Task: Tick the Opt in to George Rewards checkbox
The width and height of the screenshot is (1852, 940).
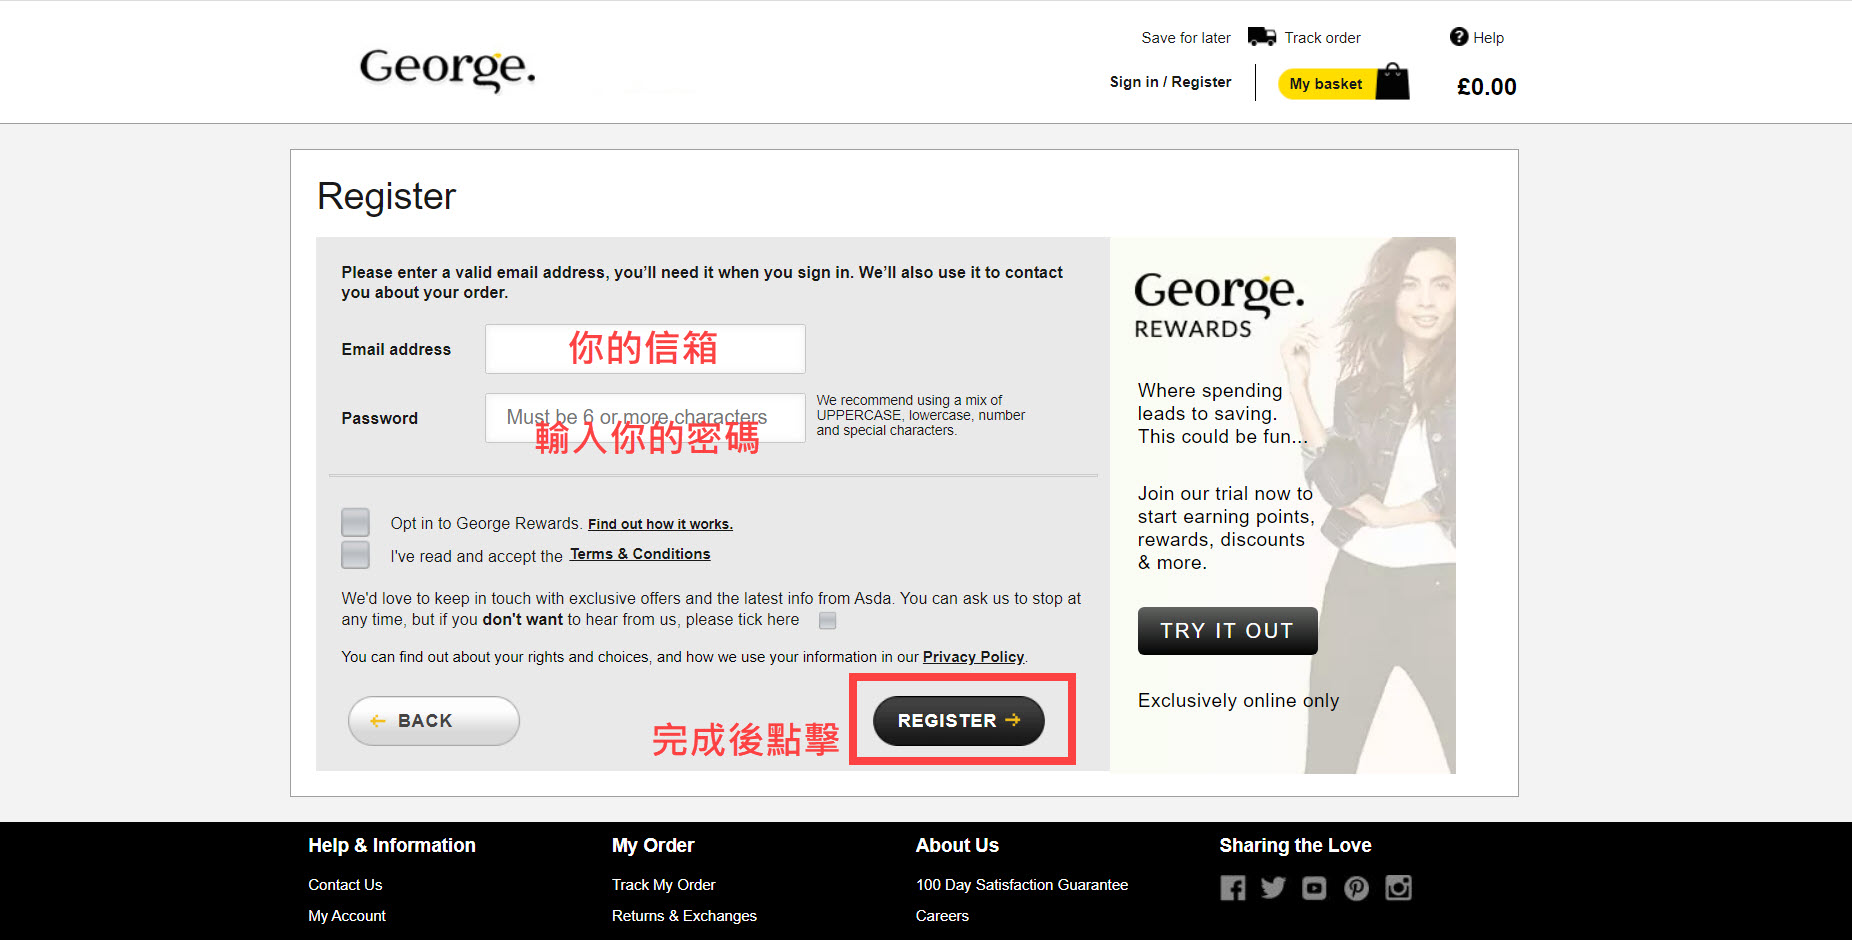Action: tap(355, 522)
